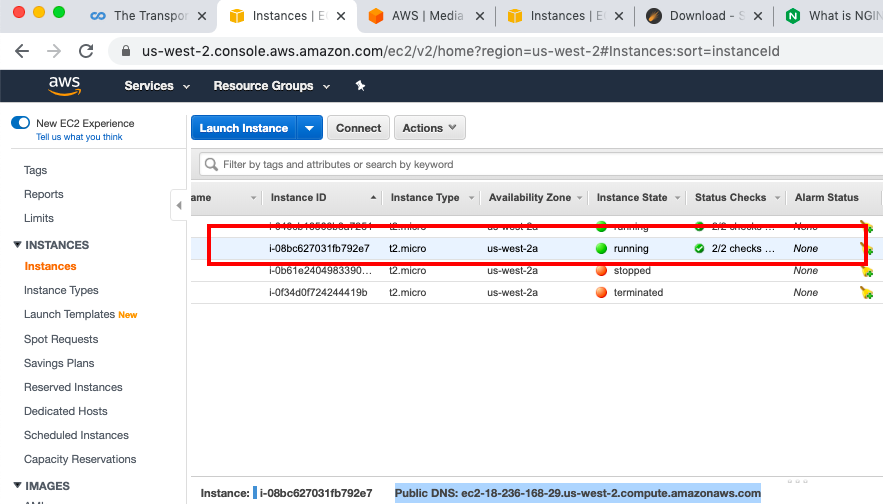Screen dimensions: 883x504
Task: Open the AWS logo home link
Action: click(64, 86)
